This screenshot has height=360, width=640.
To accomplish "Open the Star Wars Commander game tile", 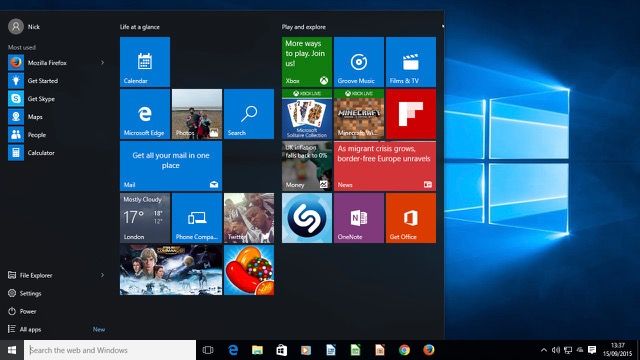I will 171,270.
